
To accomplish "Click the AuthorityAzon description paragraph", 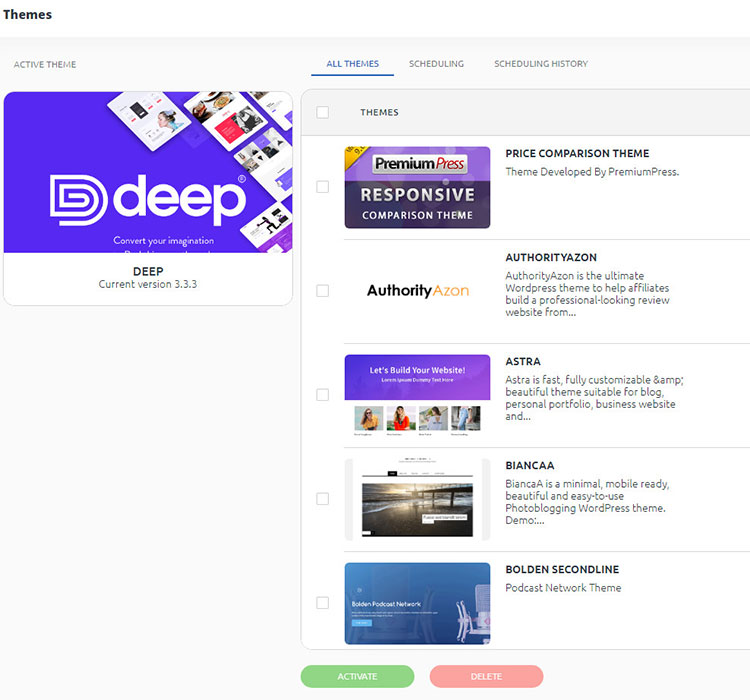I will 587,294.
